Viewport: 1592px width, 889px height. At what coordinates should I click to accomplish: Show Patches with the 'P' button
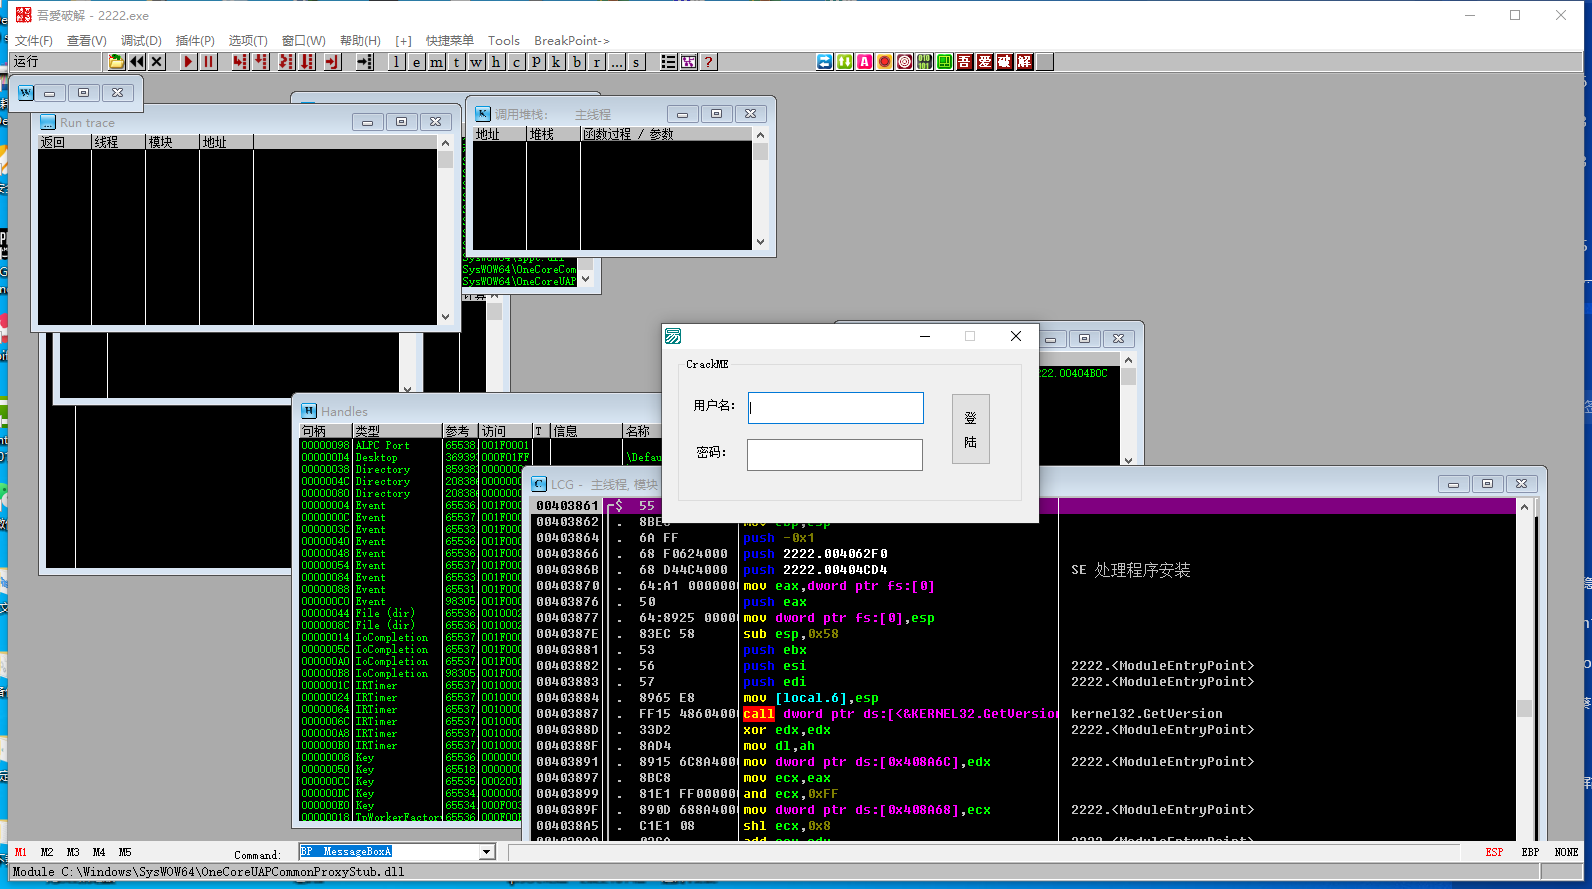[x=537, y=62]
